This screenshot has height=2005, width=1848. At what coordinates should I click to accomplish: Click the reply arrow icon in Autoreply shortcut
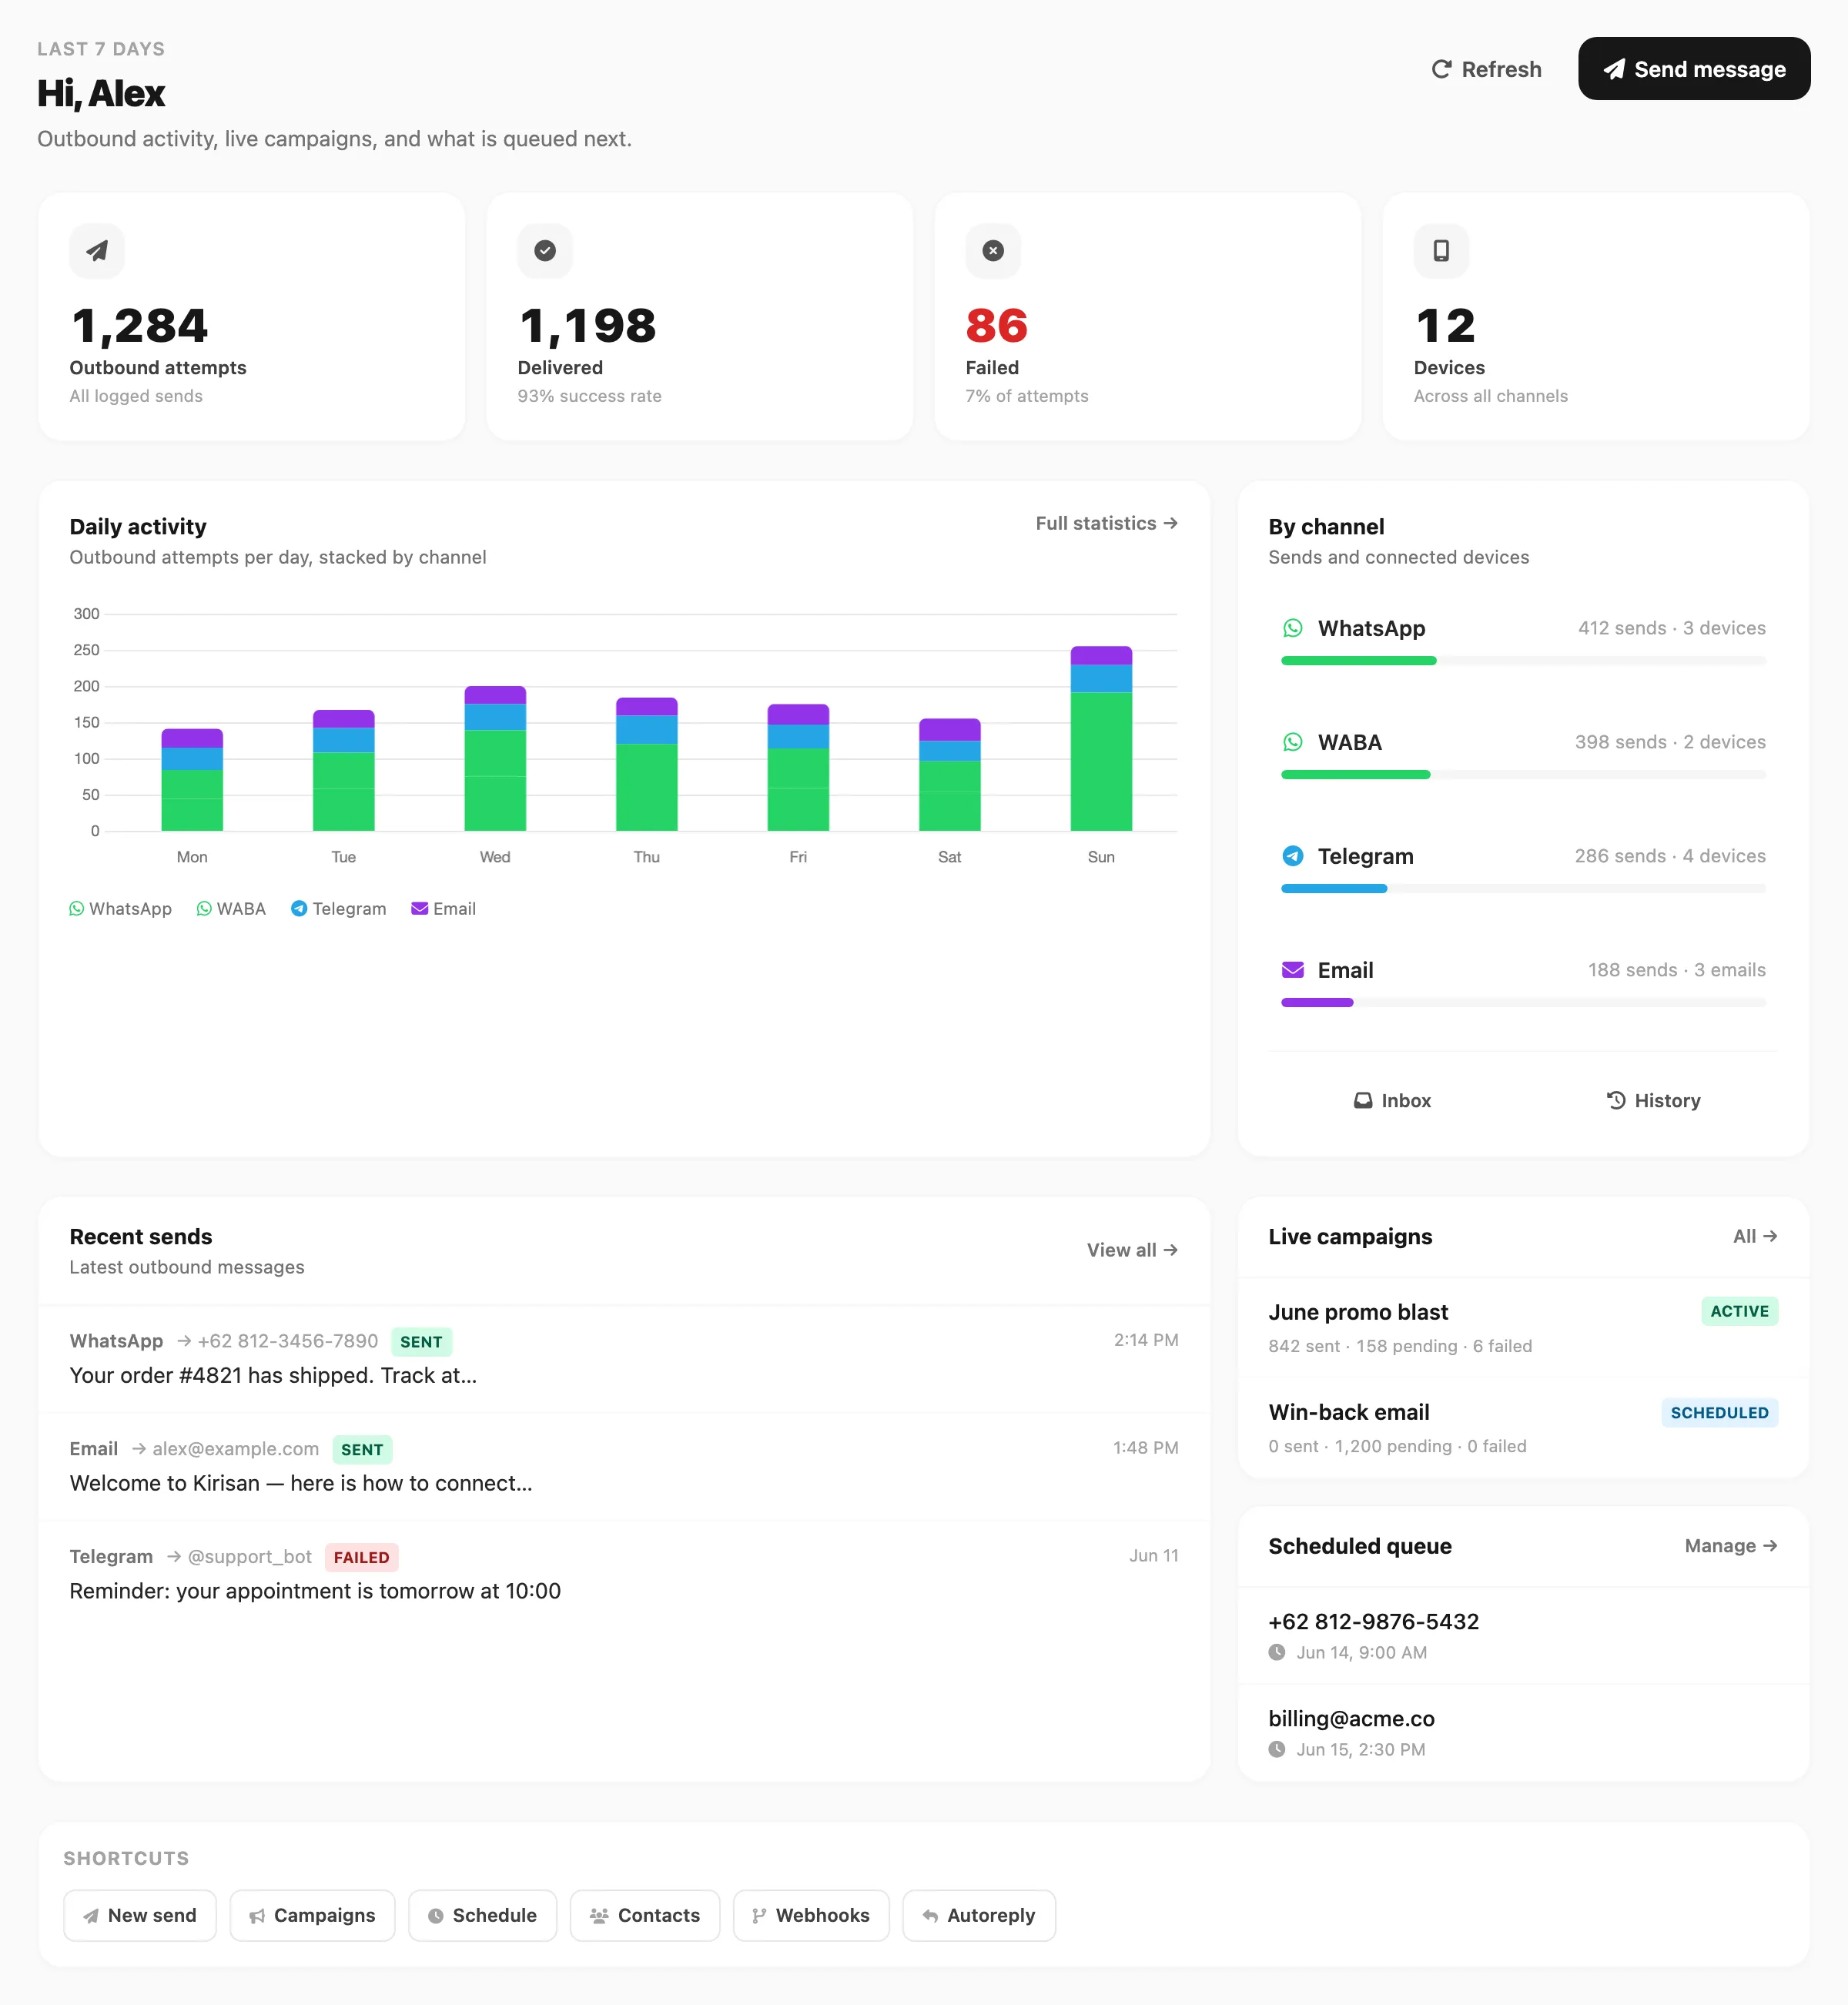coord(930,1916)
